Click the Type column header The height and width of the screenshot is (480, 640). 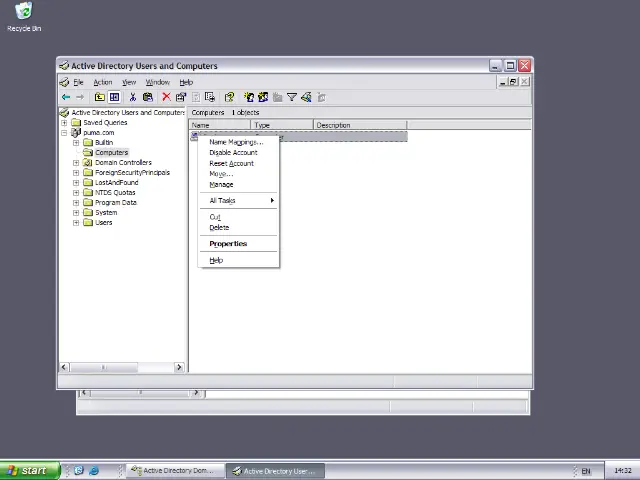pos(282,125)
